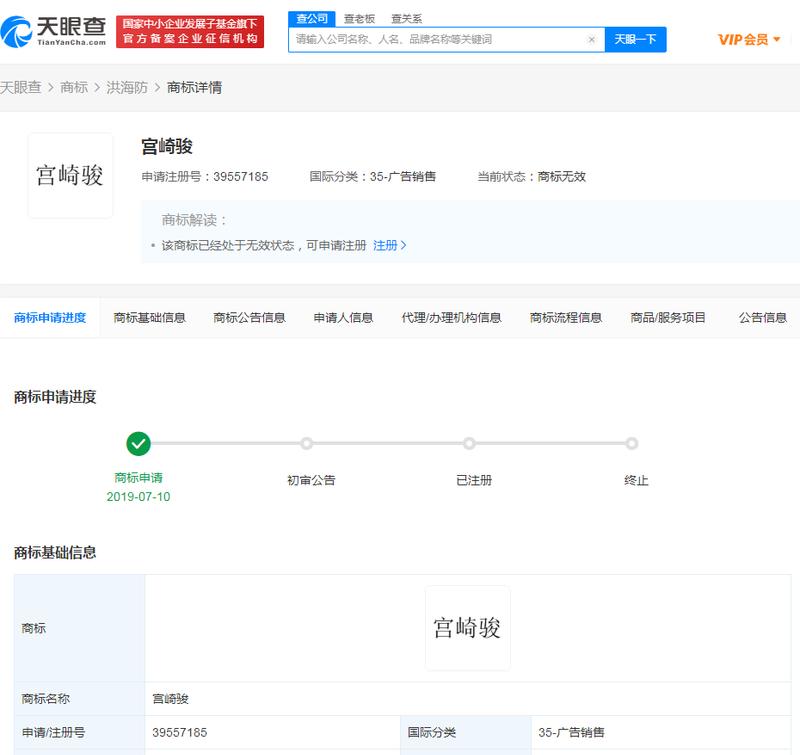The width and height of the screenshot is (800, 755).
Task: Click the 天眼一下 search button
Action: pos(635,39)
